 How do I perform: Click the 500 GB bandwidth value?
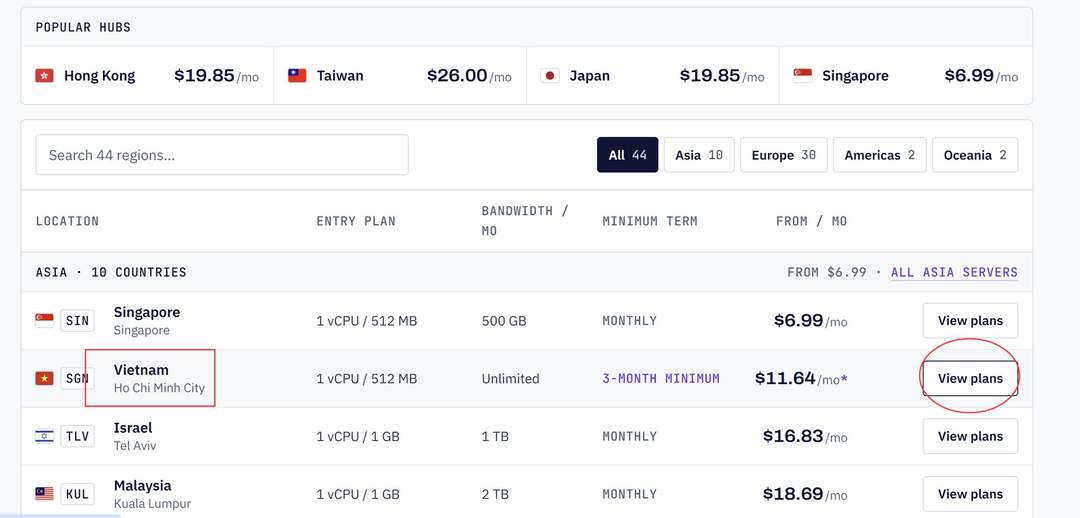point(504,320)
